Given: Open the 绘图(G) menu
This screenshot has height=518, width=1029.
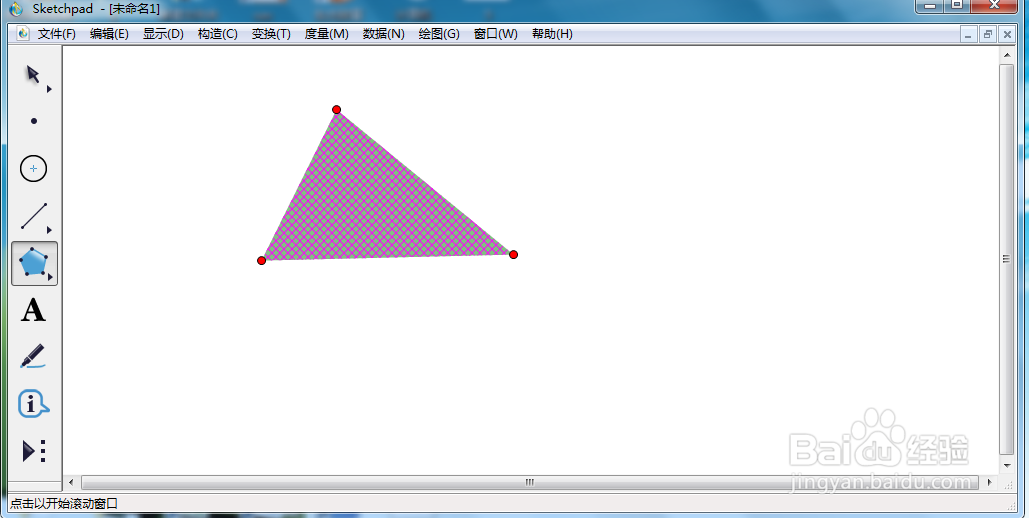Looking at the screenshot, I should 439,33.
